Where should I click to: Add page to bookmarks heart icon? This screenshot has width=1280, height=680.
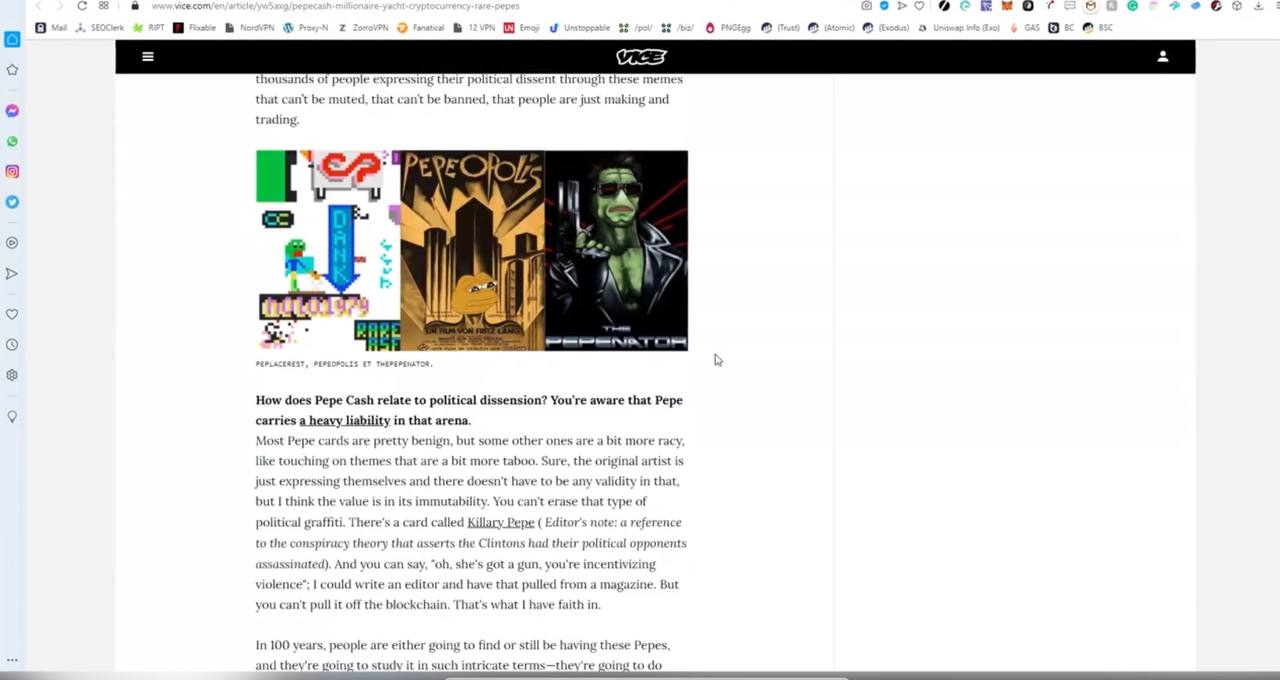point(920,6)
